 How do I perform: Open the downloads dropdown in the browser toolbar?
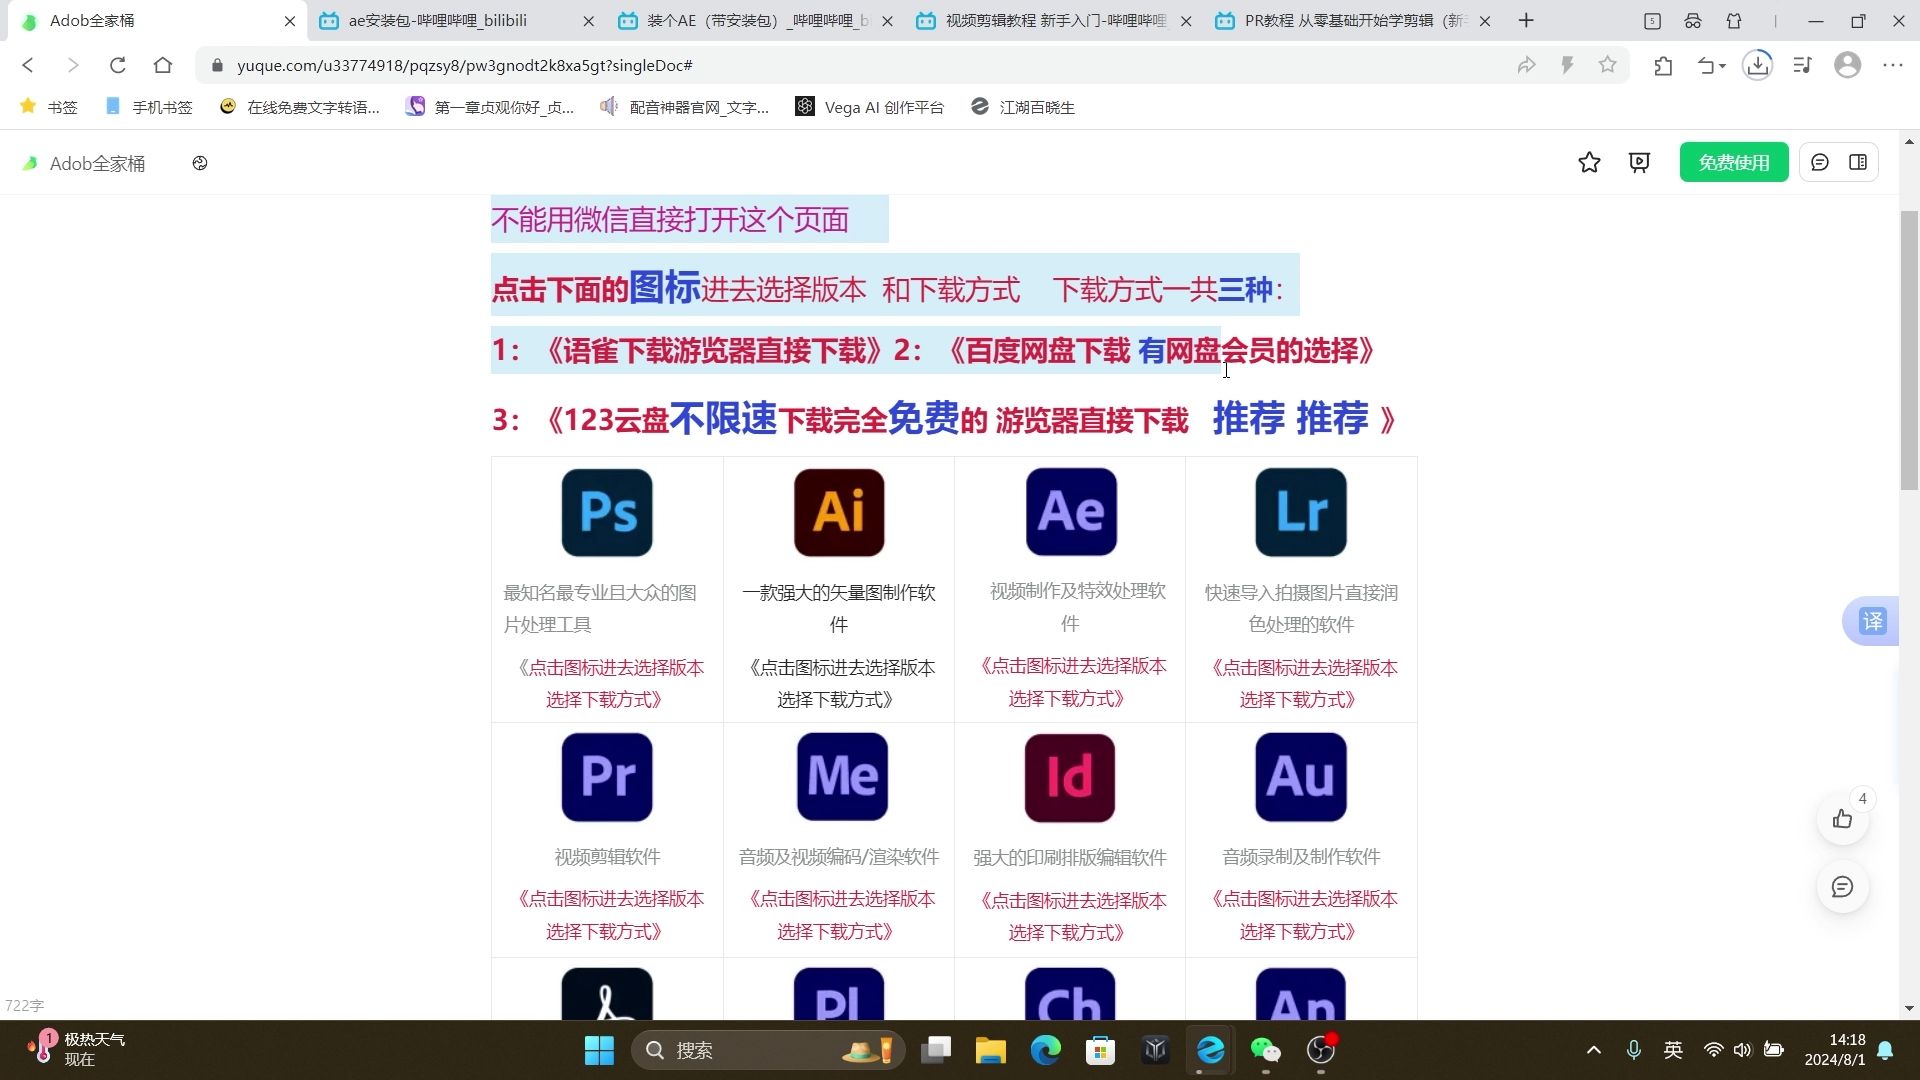(1757, 65)
